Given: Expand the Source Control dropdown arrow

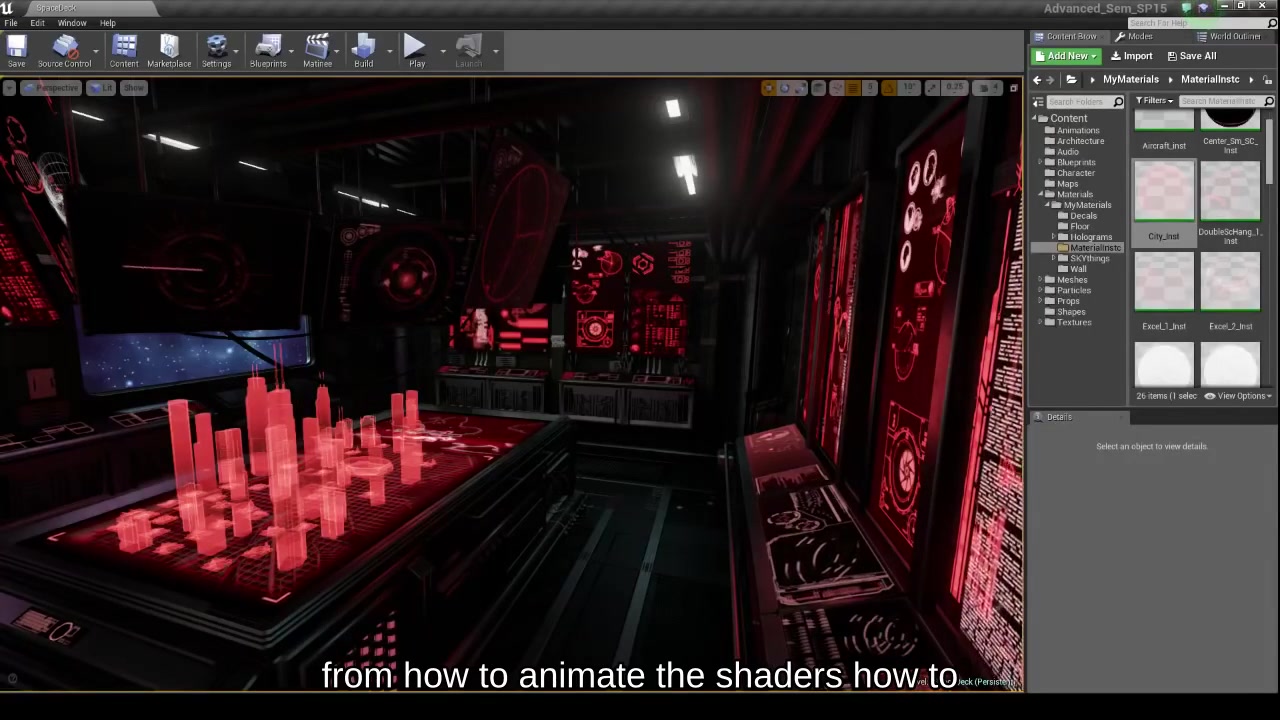Looking at the screenshot, I should 96,51.
